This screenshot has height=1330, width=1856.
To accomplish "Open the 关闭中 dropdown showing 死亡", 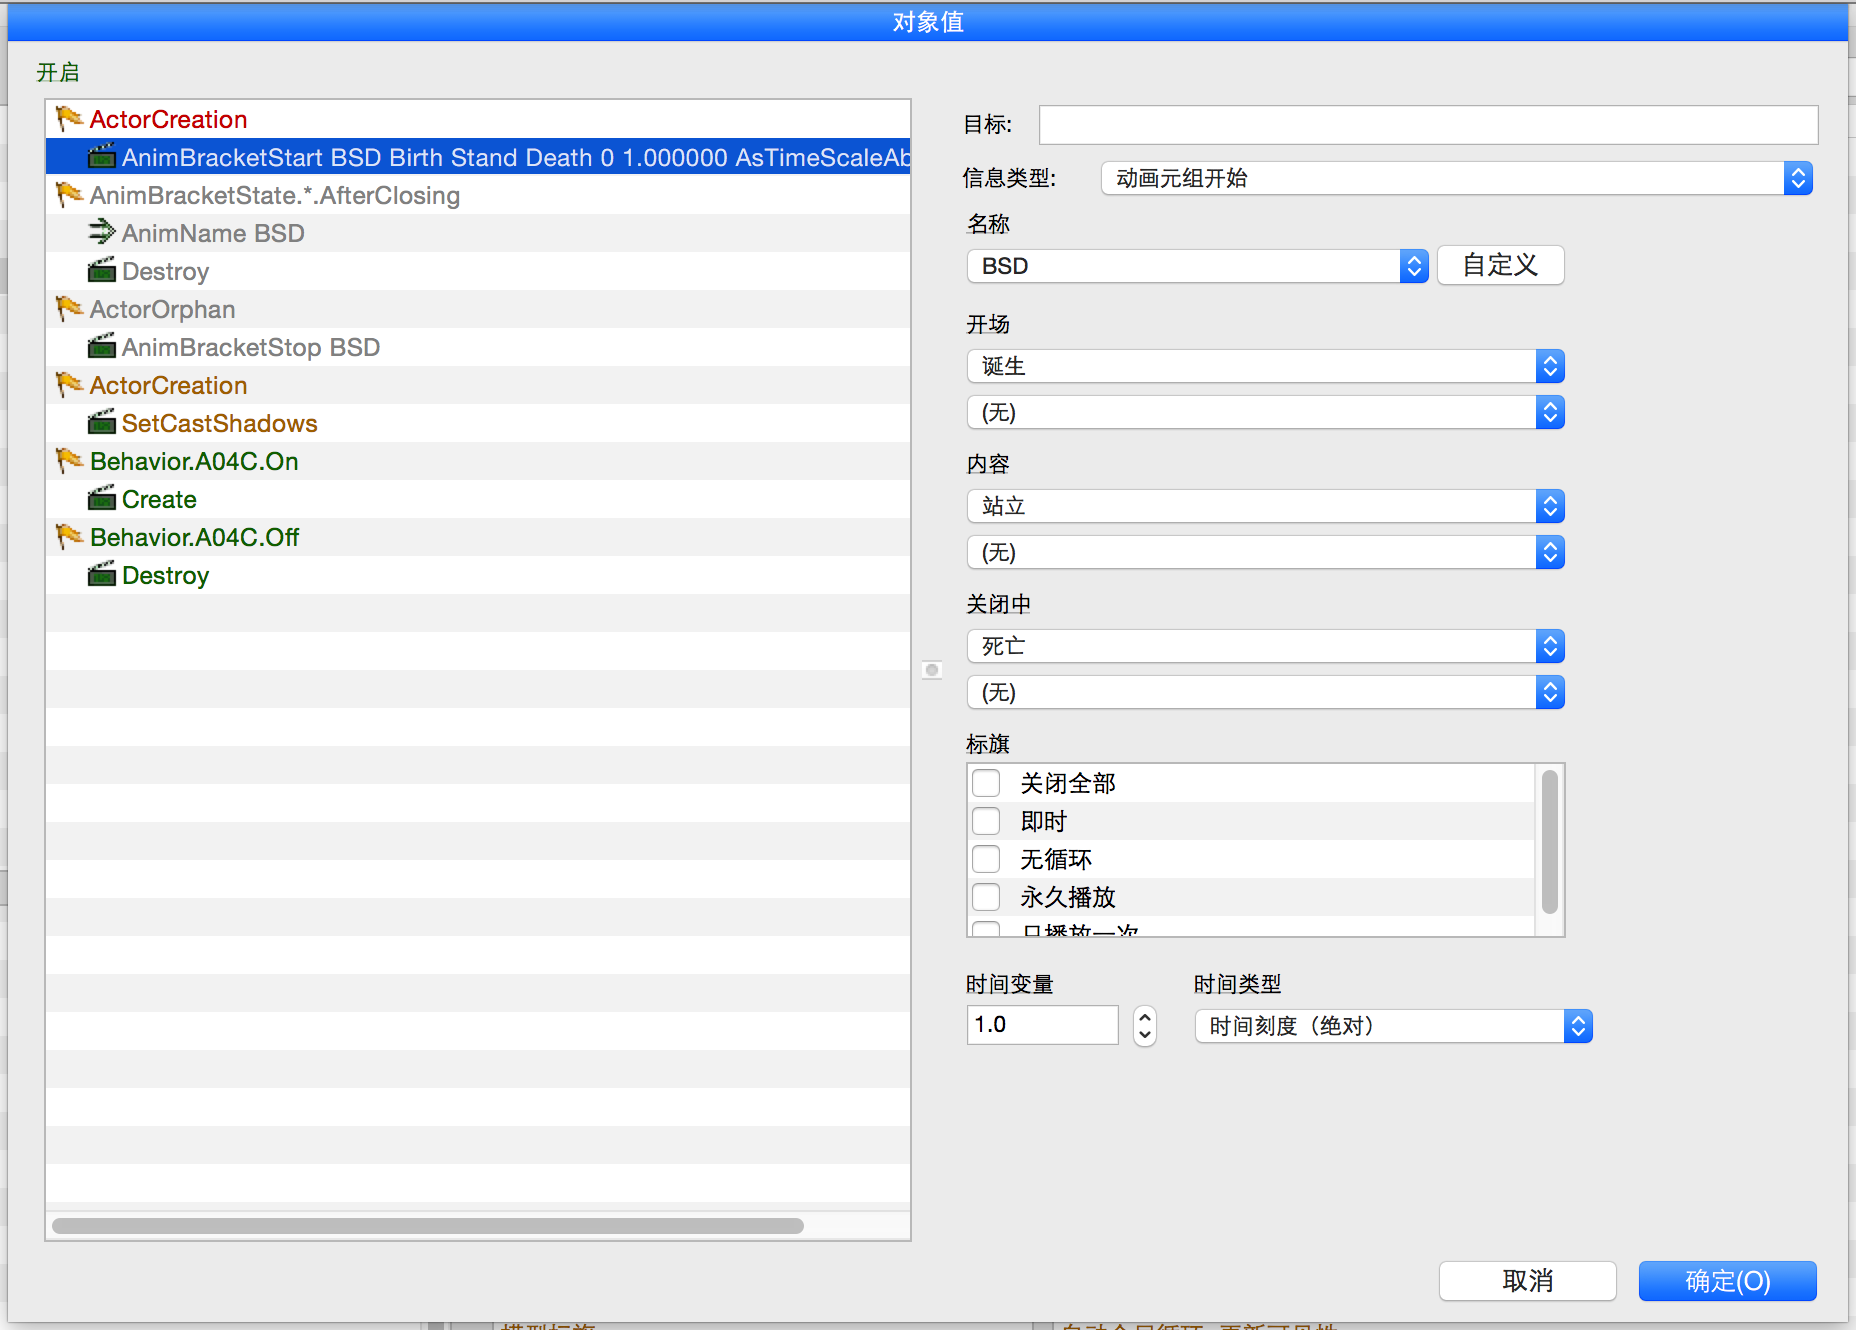I will coord(1266,647).
